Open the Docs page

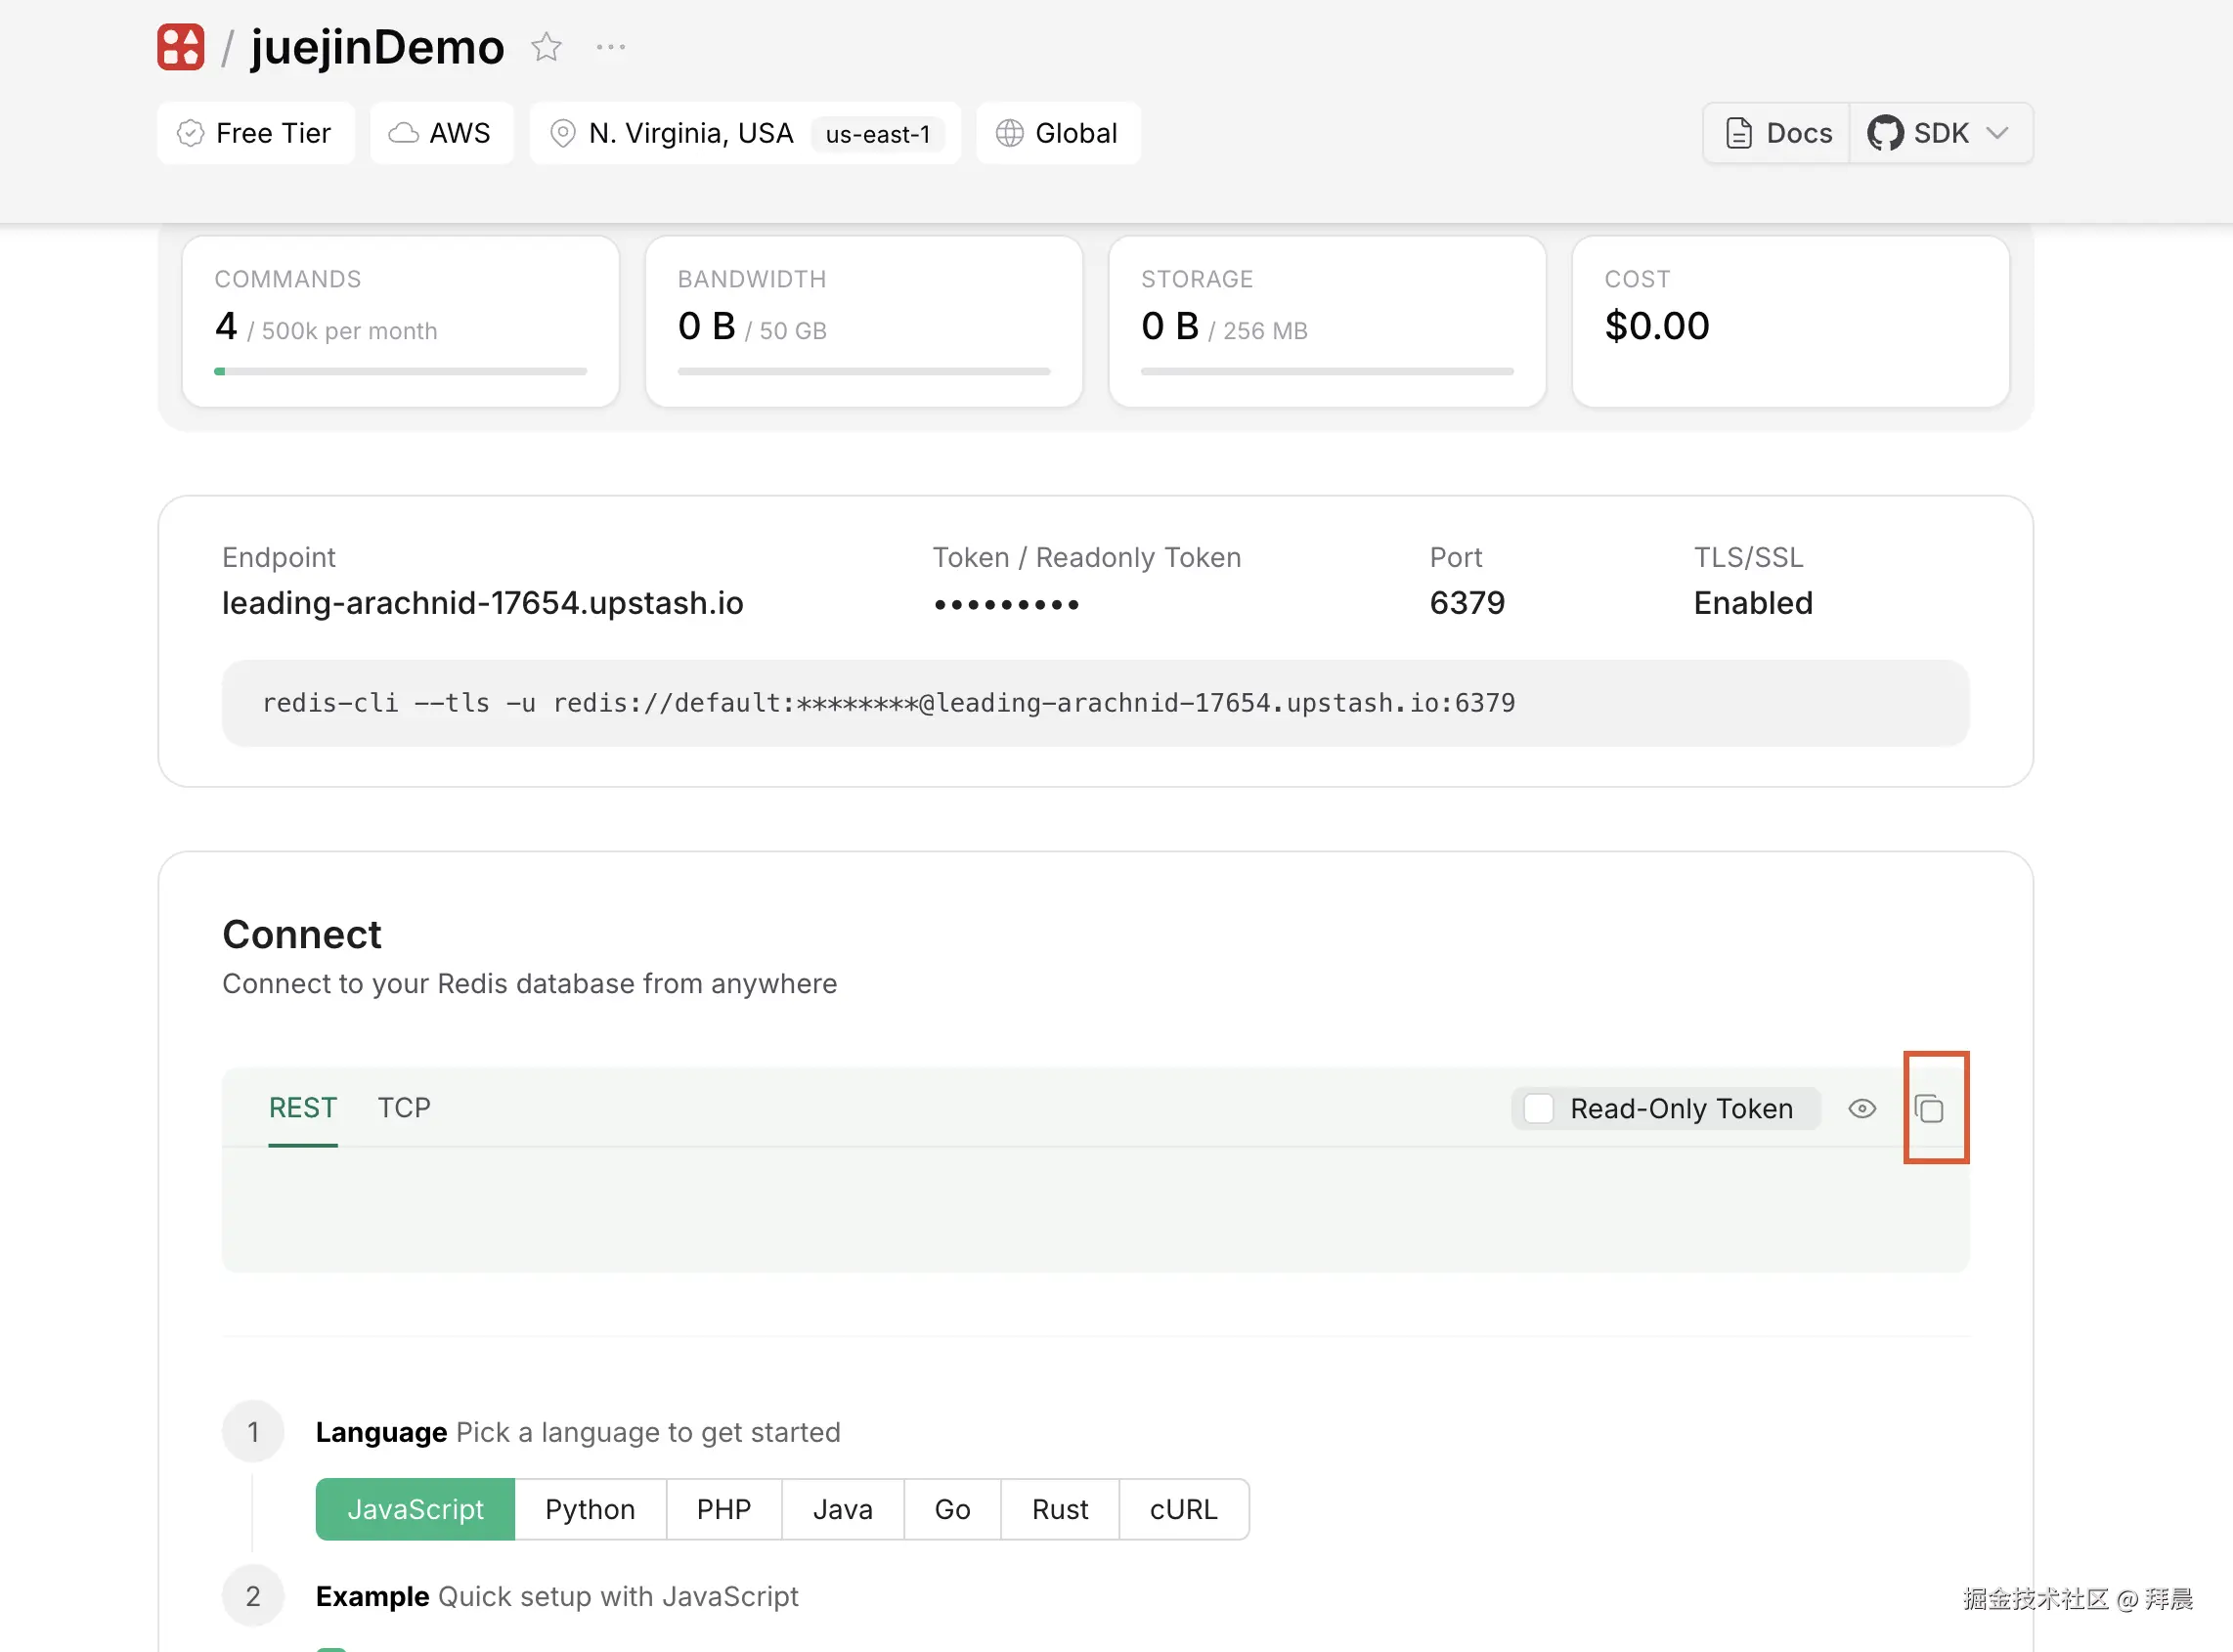tap(1778, 133)
